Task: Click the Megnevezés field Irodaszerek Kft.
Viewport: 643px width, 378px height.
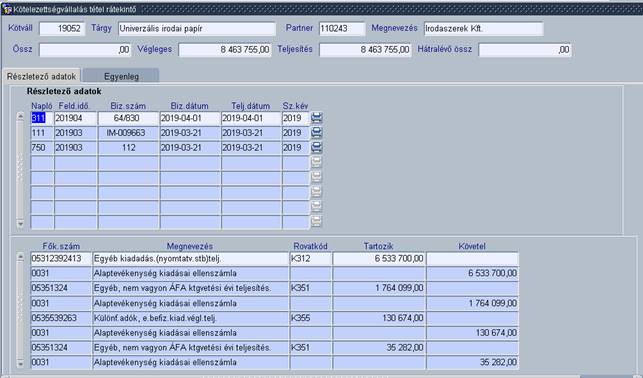Action: click(484, 29)
